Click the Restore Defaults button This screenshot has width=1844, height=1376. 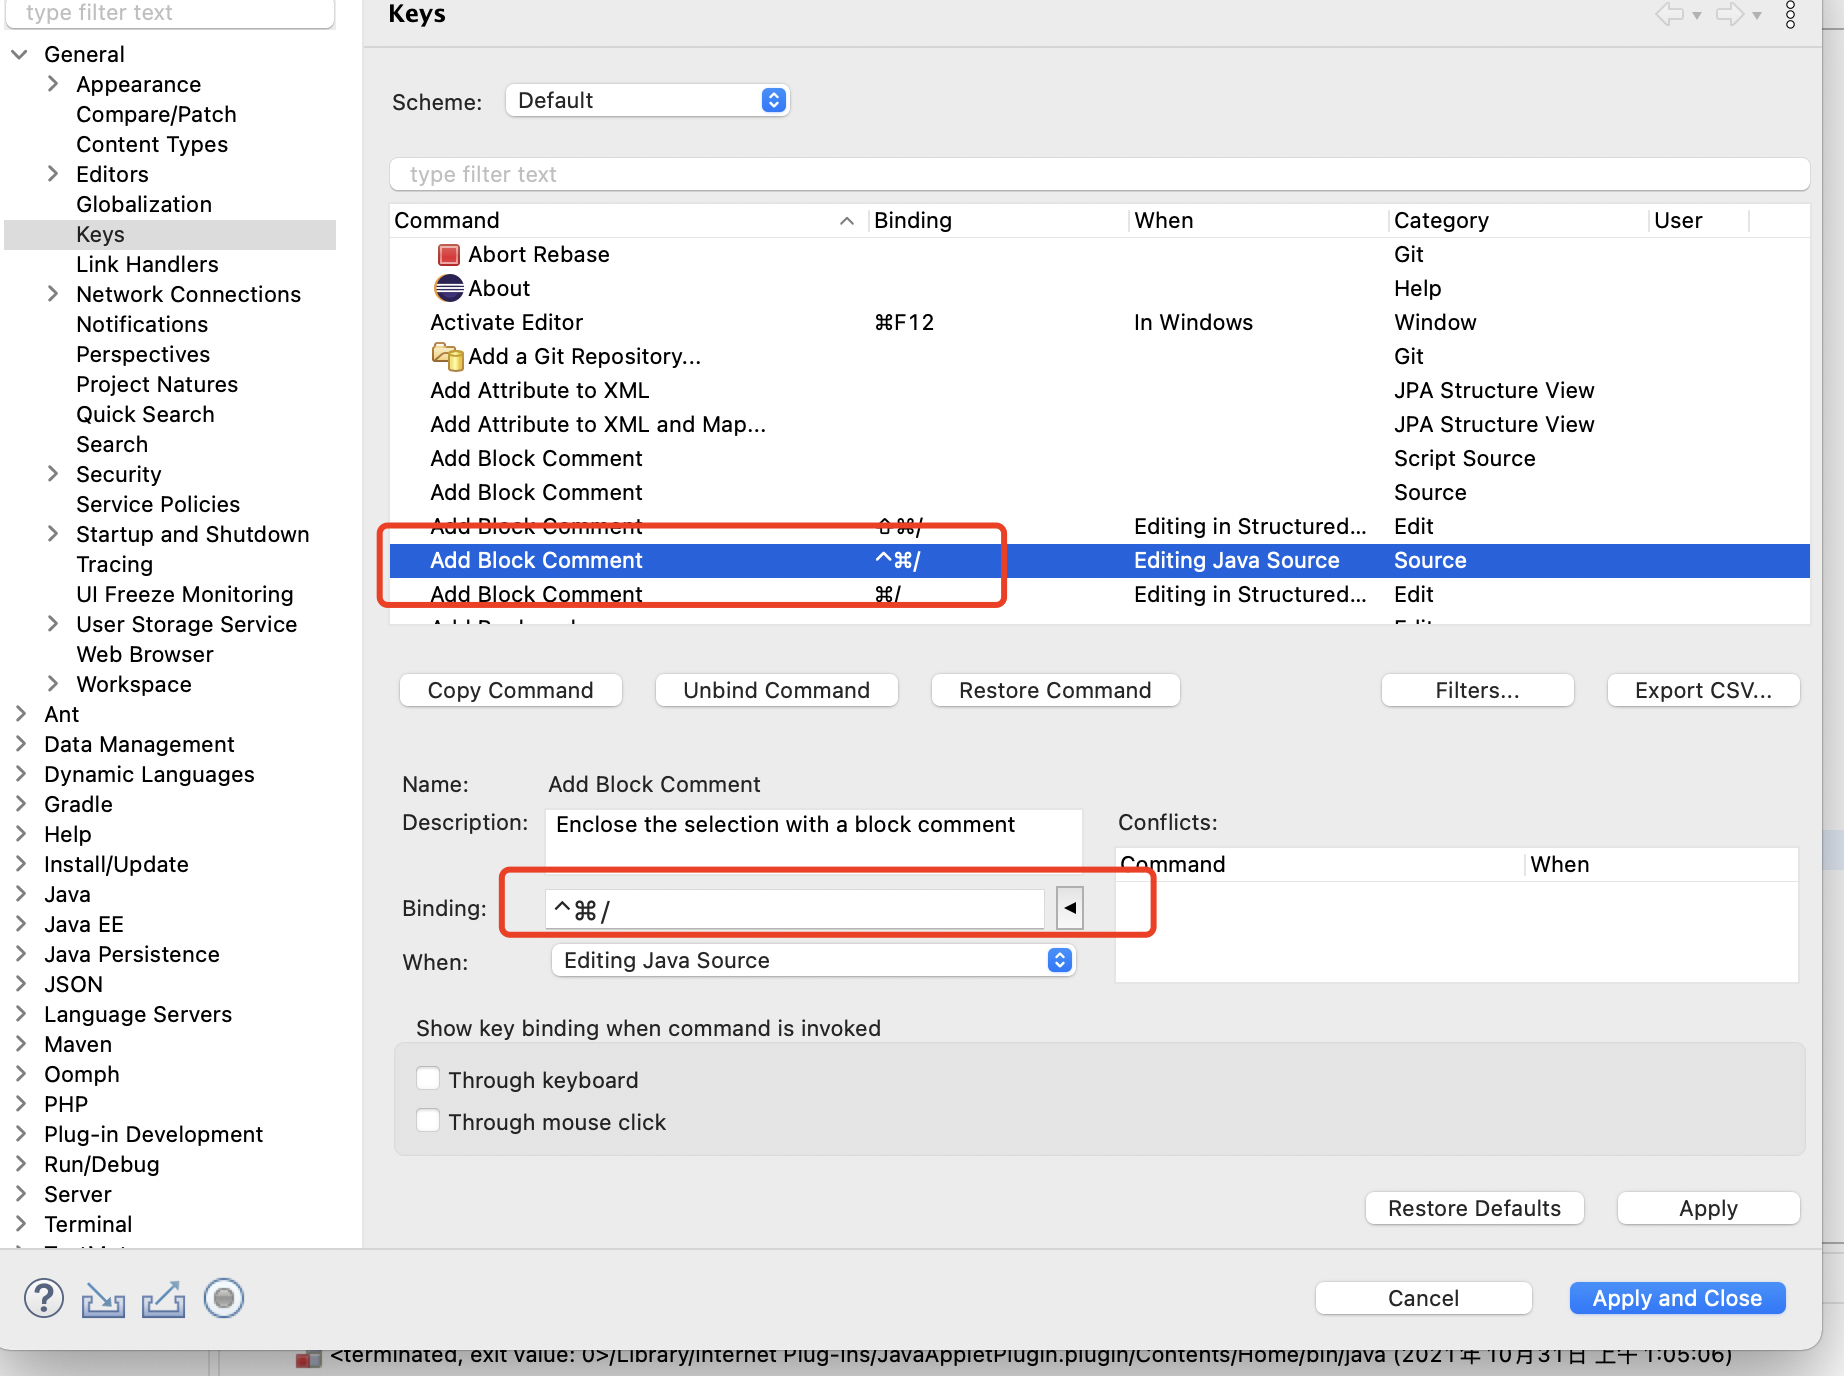(x=1475, y=1208)
